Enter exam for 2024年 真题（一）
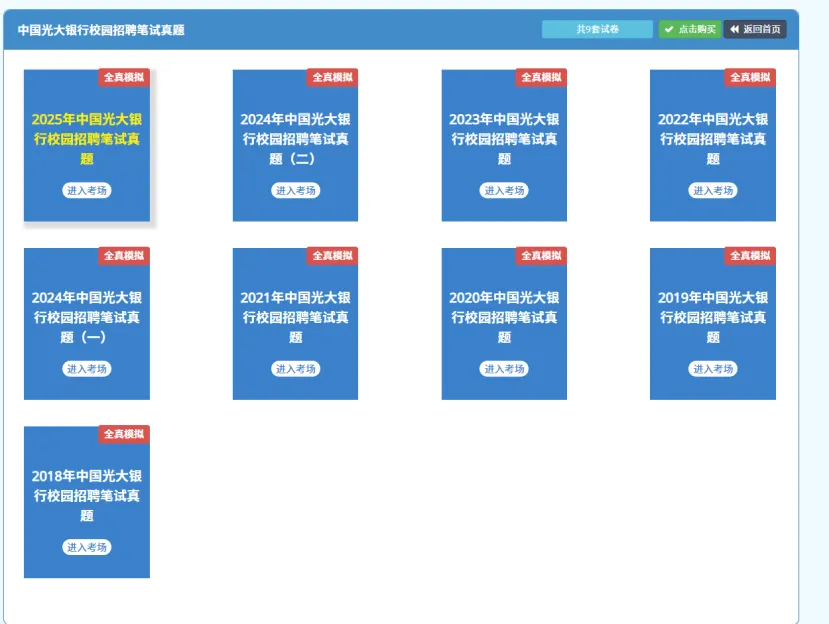 tap(87, 369)
